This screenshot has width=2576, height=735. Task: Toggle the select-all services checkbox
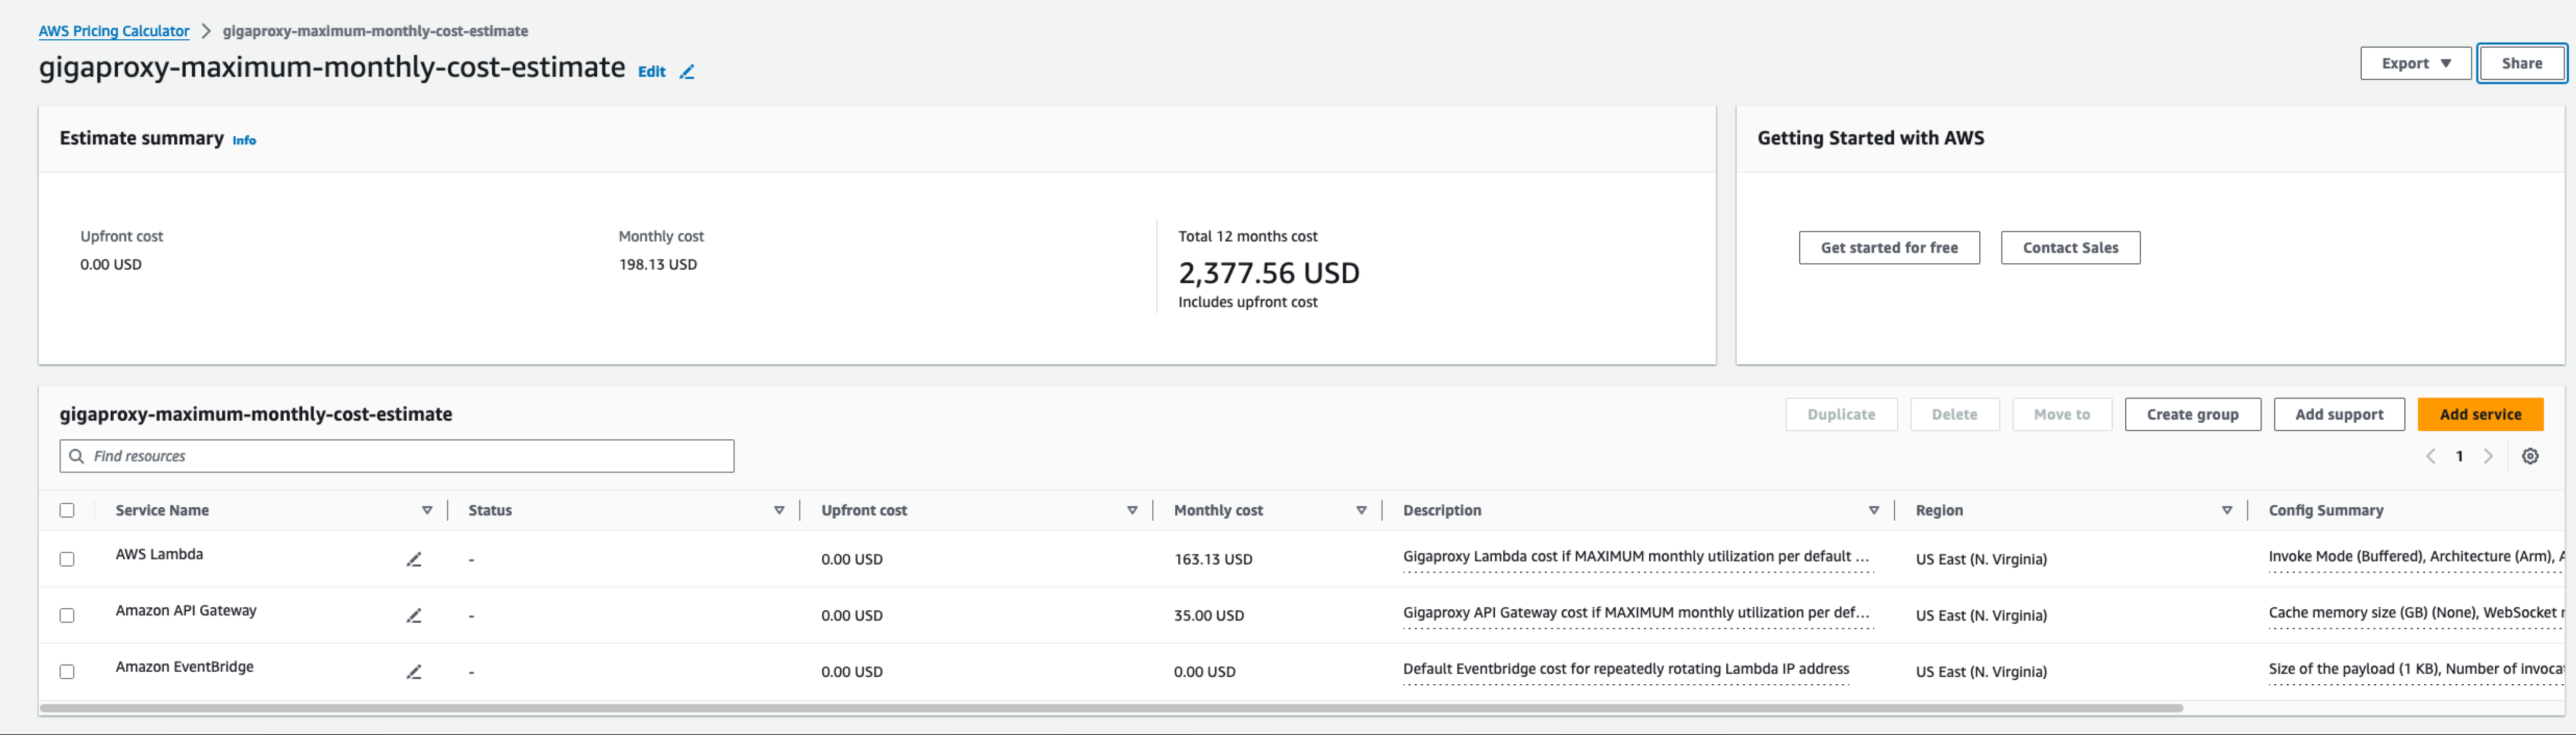(x=67, y=510)
